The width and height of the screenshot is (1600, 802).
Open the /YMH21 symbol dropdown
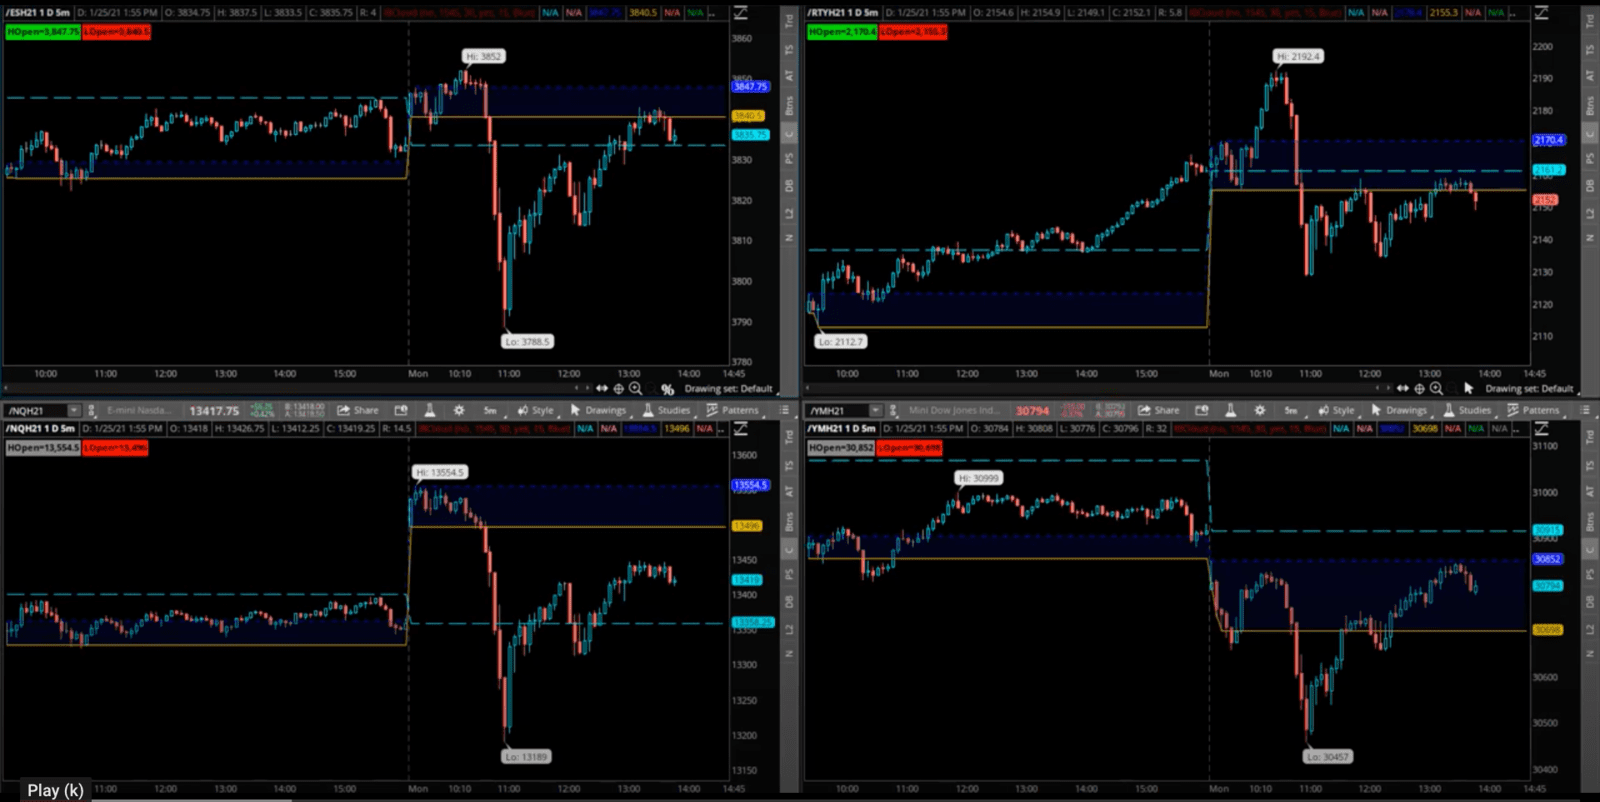(x=875, y=410)
